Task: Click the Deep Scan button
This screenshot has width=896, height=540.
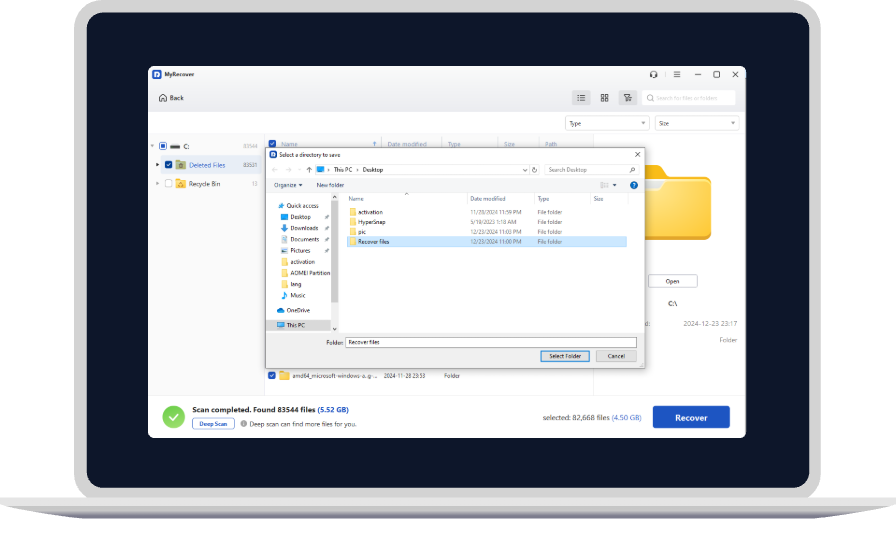Action: click(x=213, y=424)
